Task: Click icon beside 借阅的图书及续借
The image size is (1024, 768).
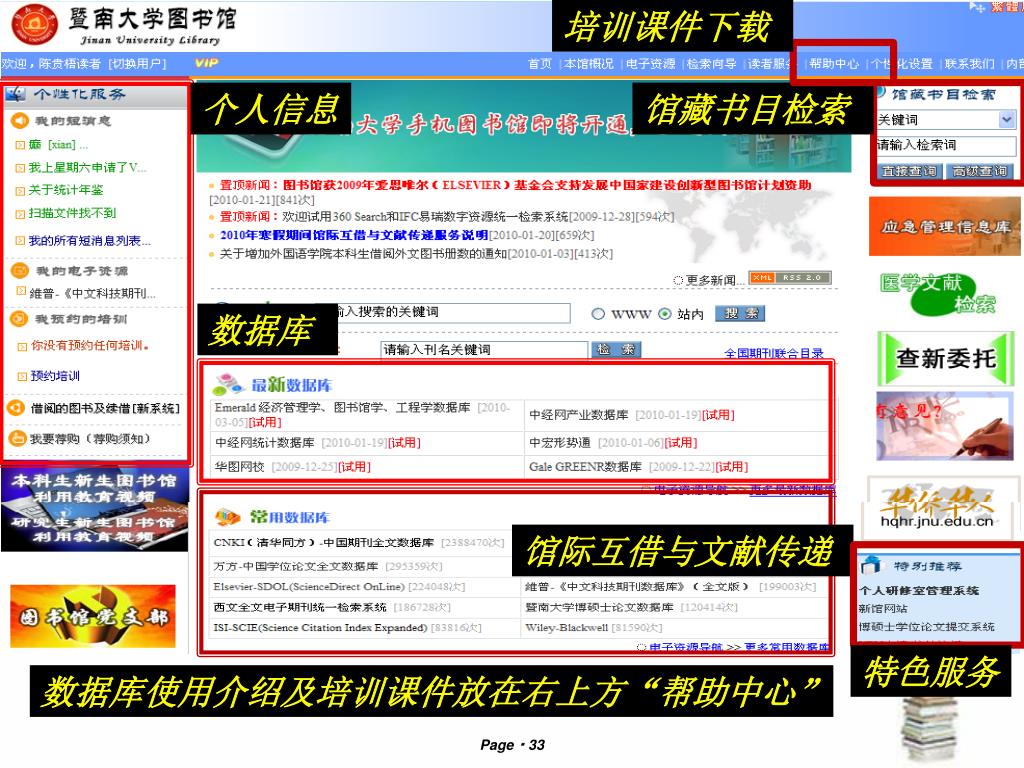Action: point(16,408)
